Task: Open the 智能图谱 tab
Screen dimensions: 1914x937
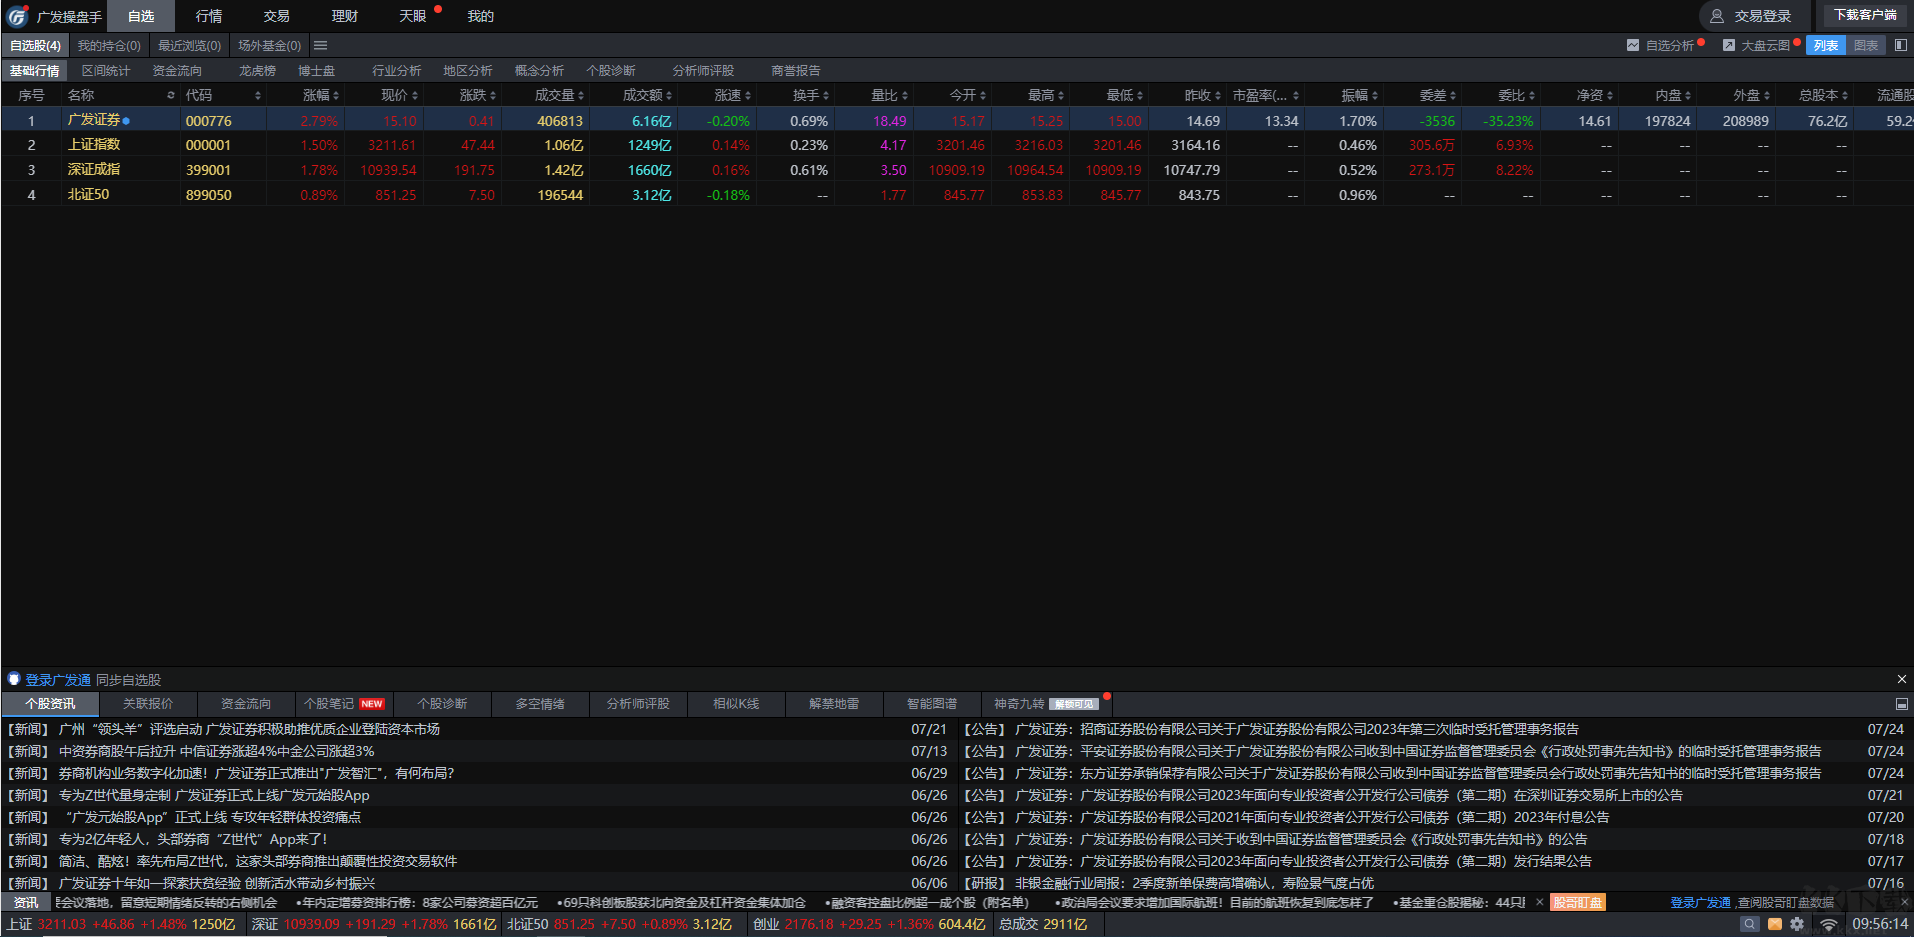Action: tap(932, 704)
